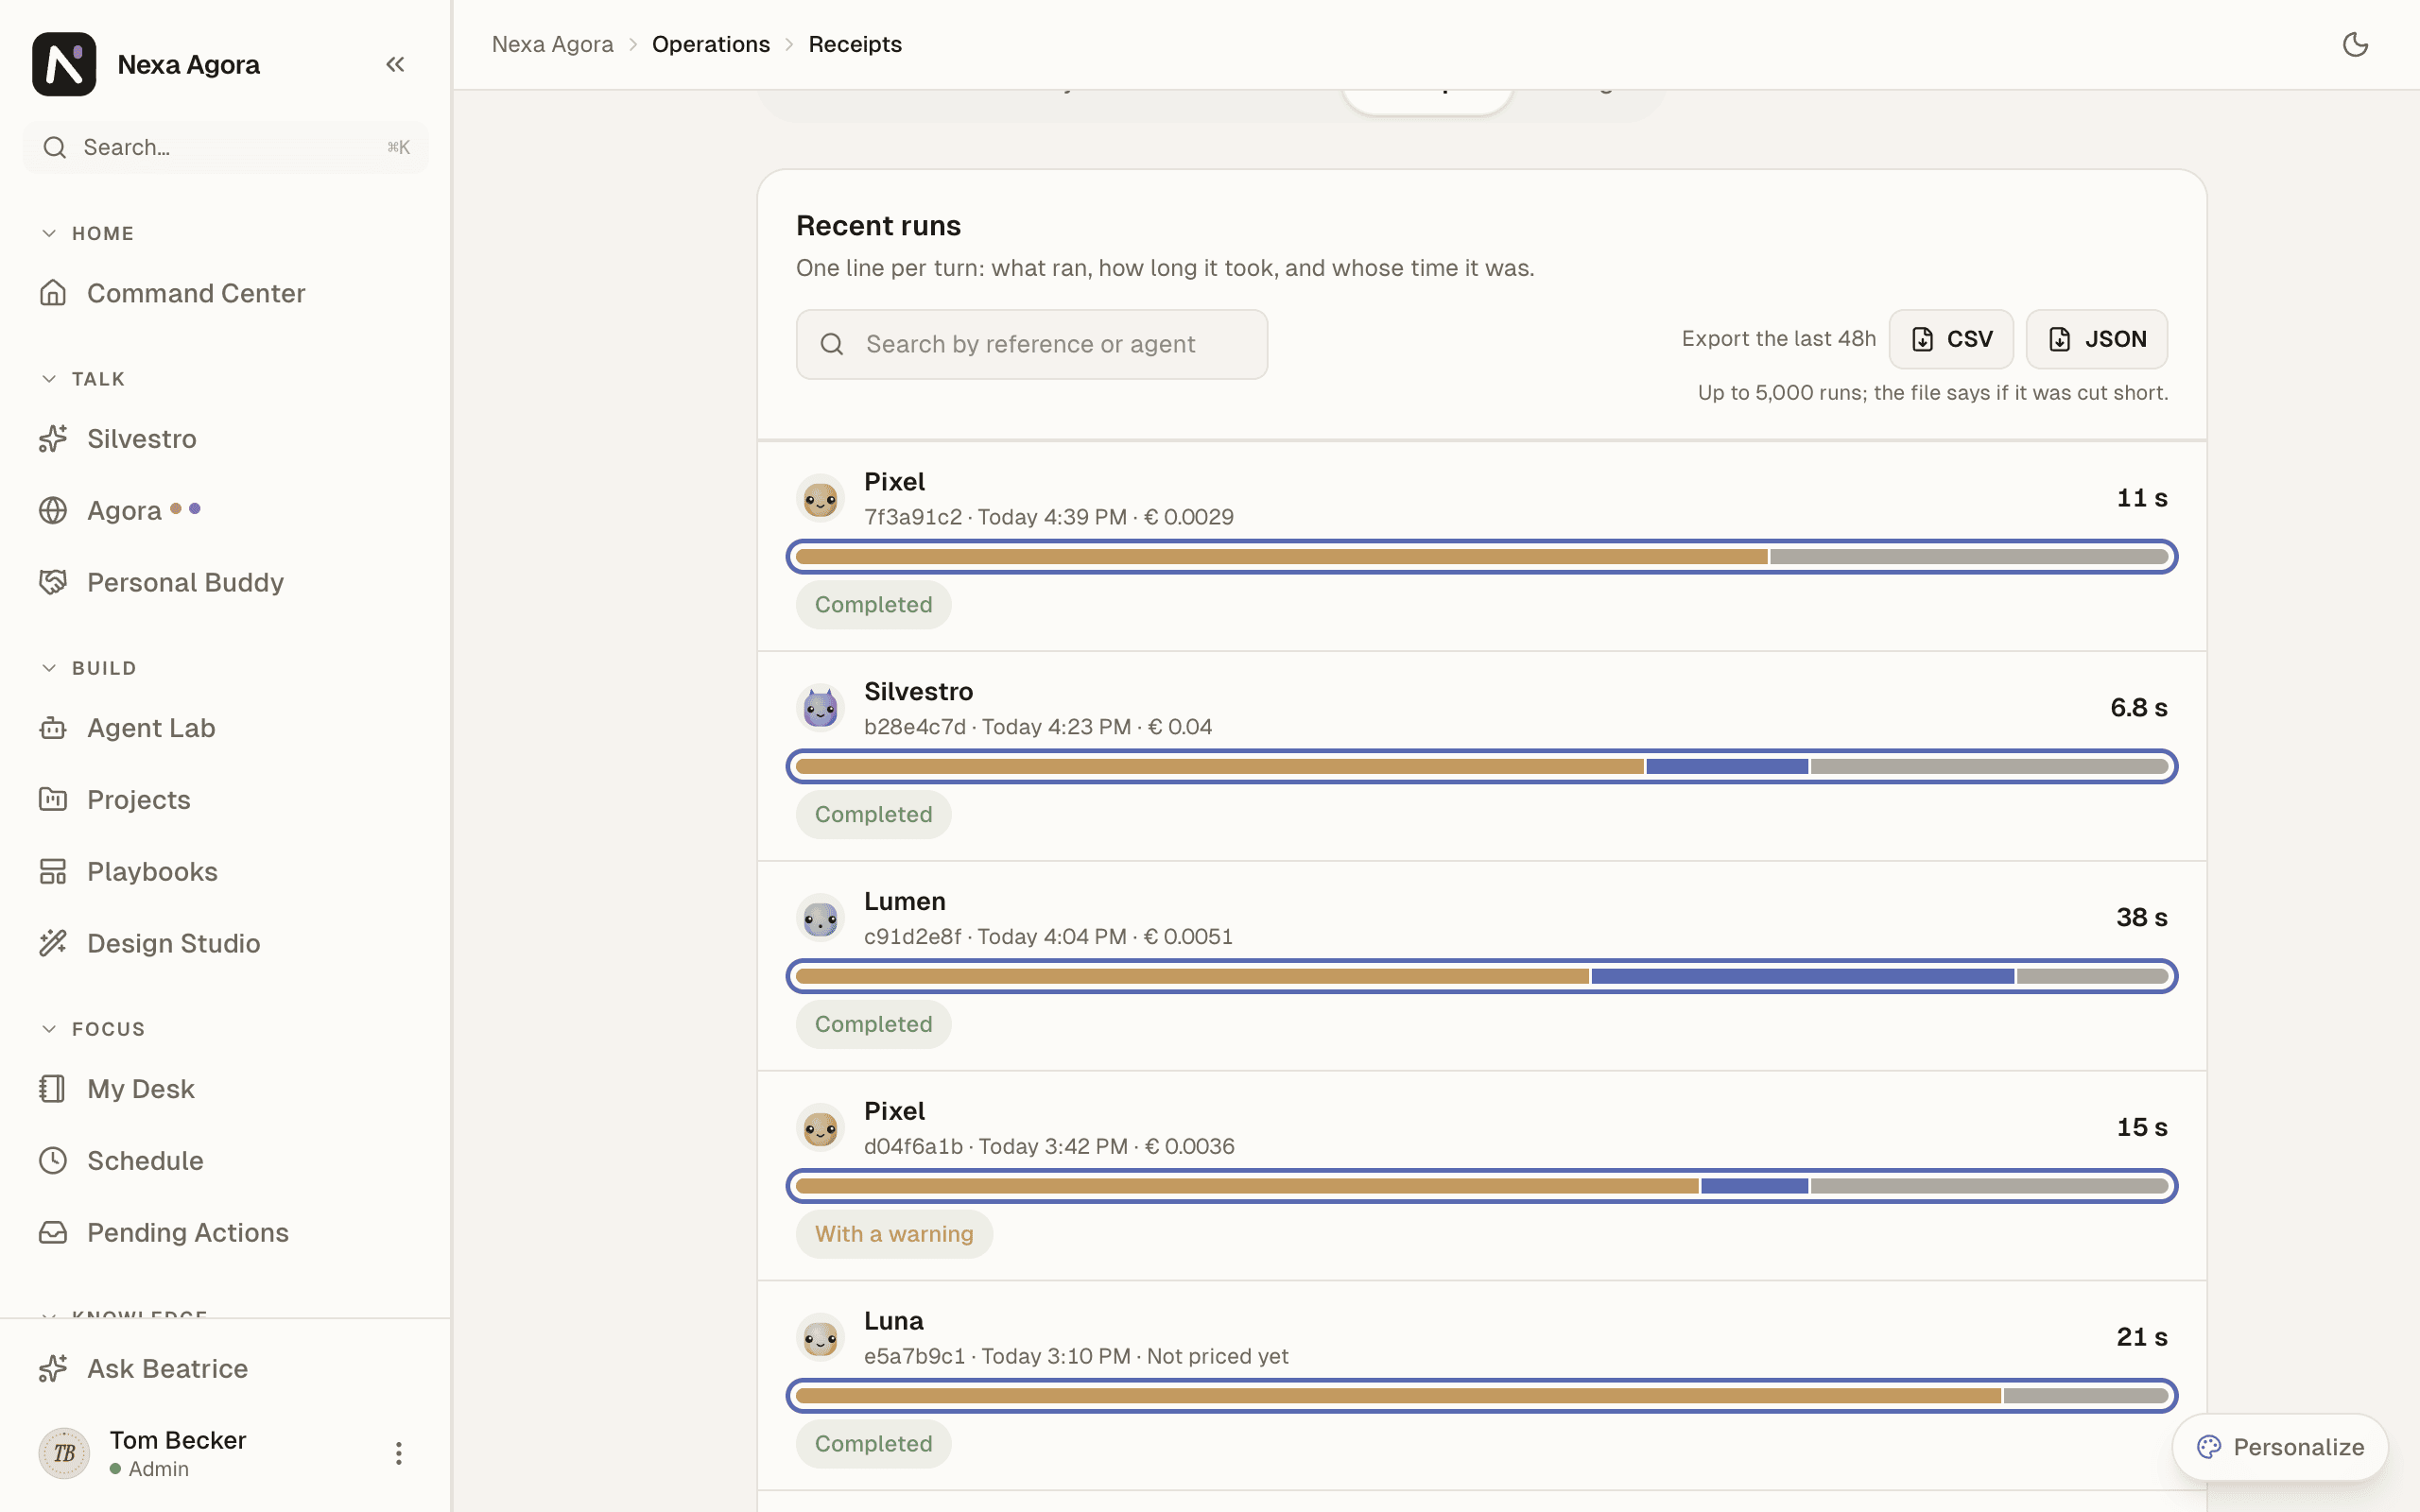Screen dimensions: 2420x1512
Task: Open Ask Beatrice sparkle icon
Action: point(53,1369)
